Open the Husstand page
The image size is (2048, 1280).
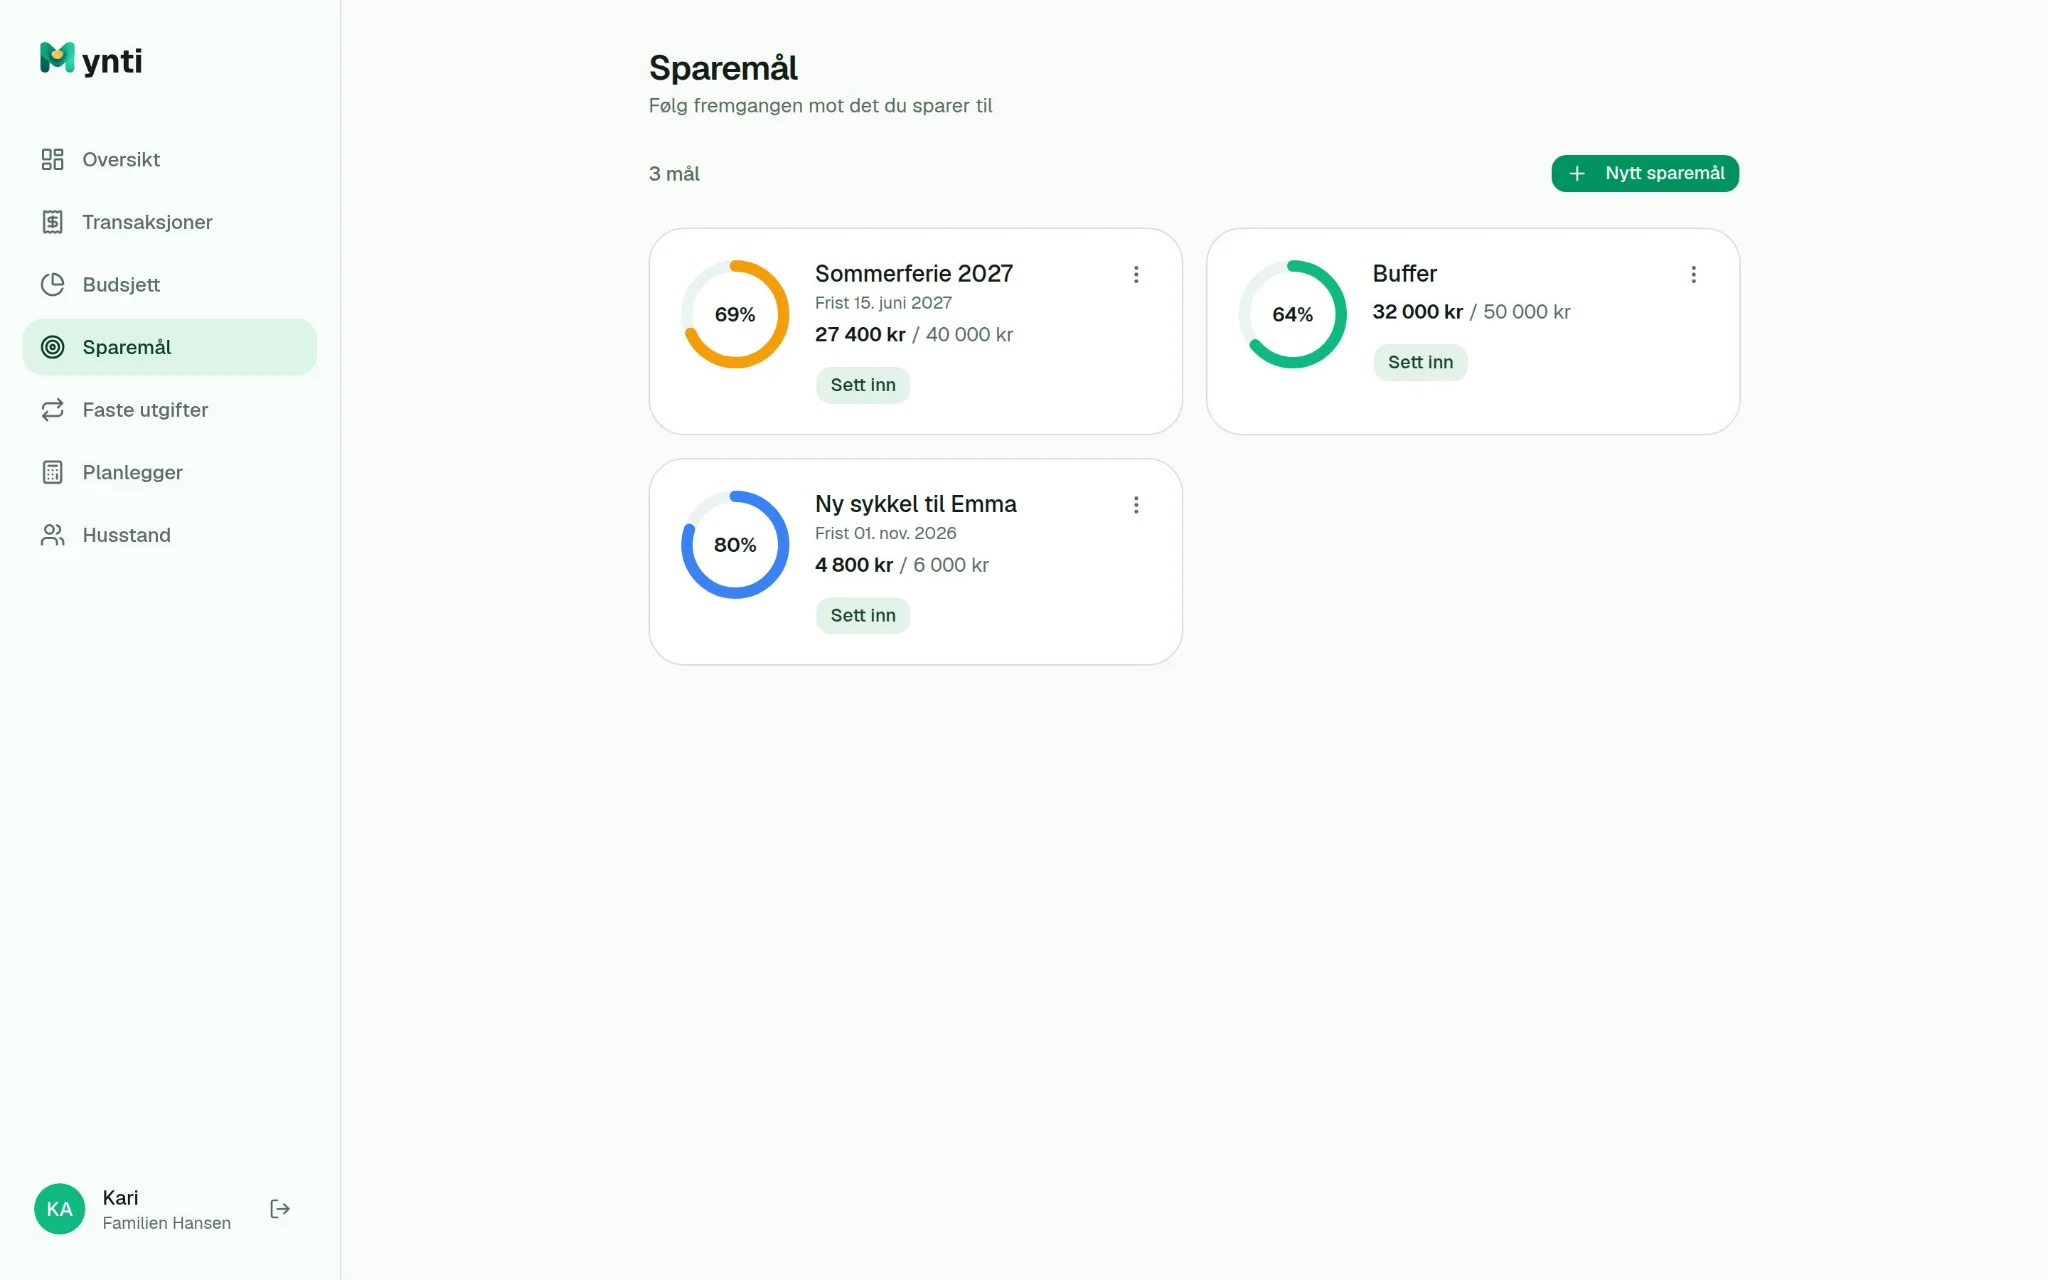[x=170, y=535]
